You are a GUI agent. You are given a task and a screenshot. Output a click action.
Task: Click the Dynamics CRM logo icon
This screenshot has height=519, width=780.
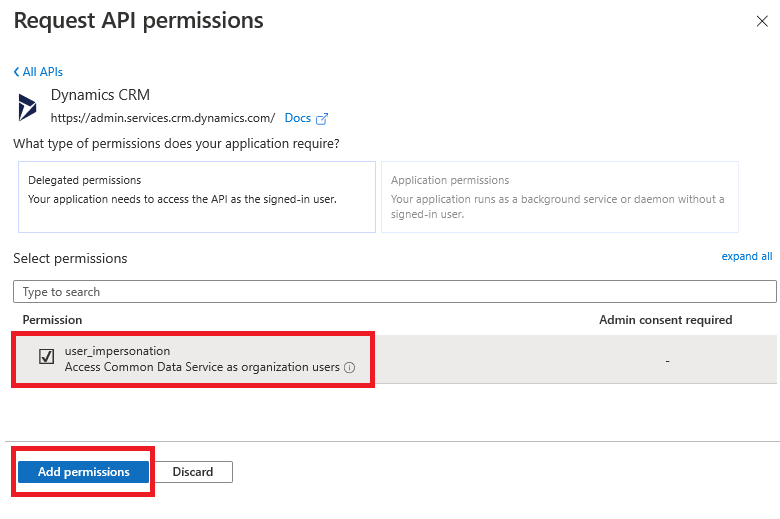tap(27, 107)
